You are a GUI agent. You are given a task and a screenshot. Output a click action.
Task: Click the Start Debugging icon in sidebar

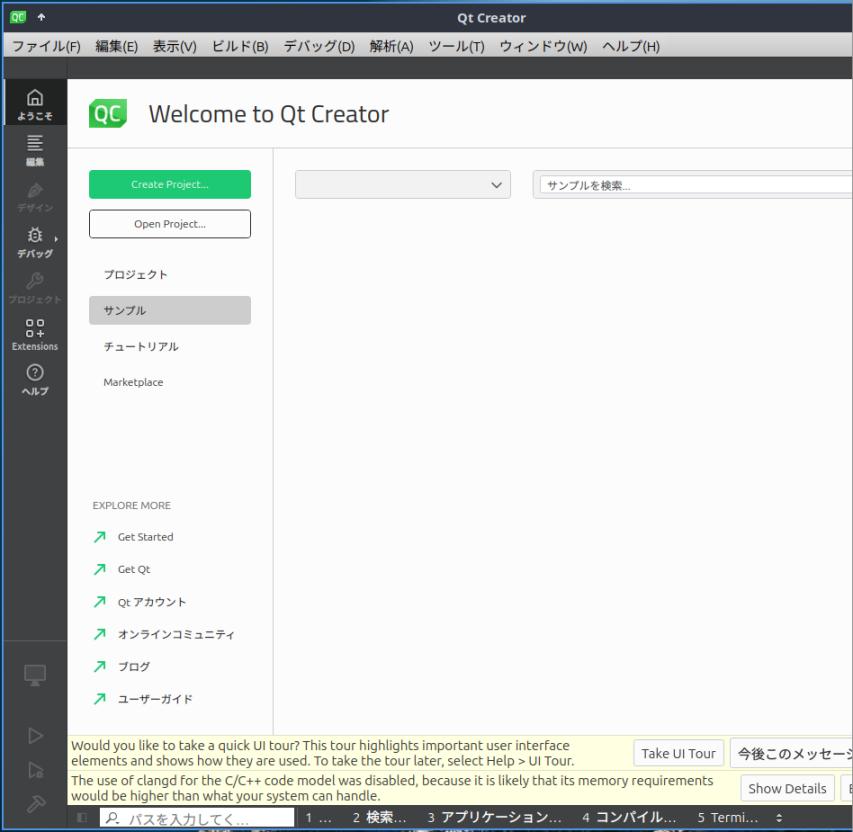pos(35,770)
